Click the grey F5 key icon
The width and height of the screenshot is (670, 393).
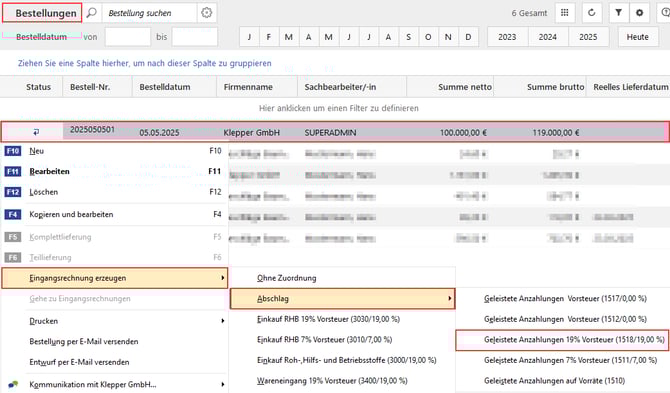[x=13, y=237]
